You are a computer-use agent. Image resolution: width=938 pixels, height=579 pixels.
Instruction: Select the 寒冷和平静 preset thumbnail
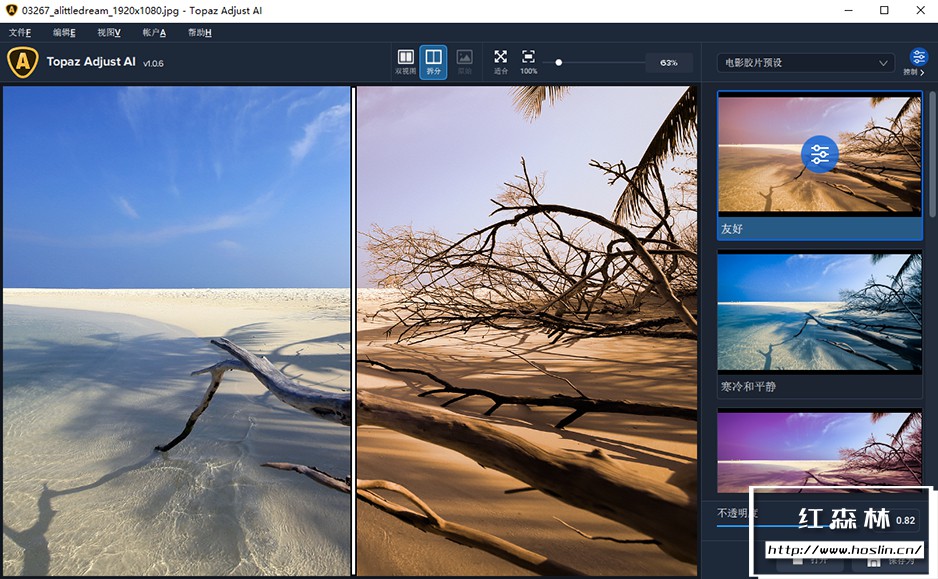[820, 312]
